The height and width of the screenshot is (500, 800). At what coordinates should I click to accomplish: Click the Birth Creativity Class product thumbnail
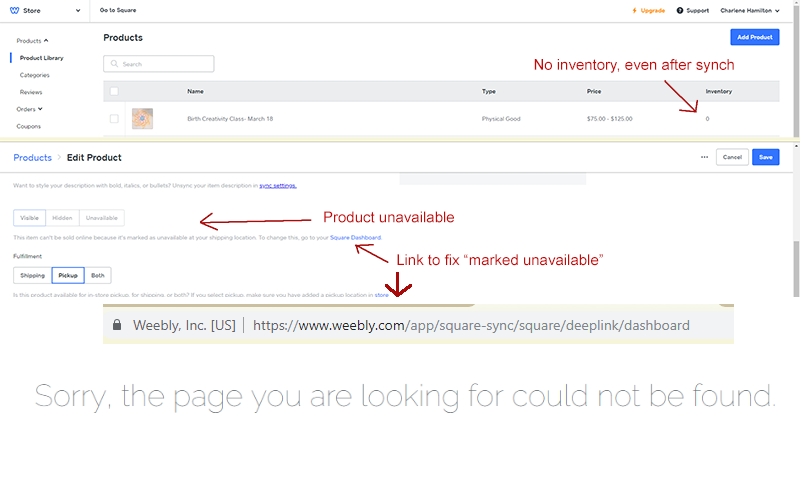point(142,119)
